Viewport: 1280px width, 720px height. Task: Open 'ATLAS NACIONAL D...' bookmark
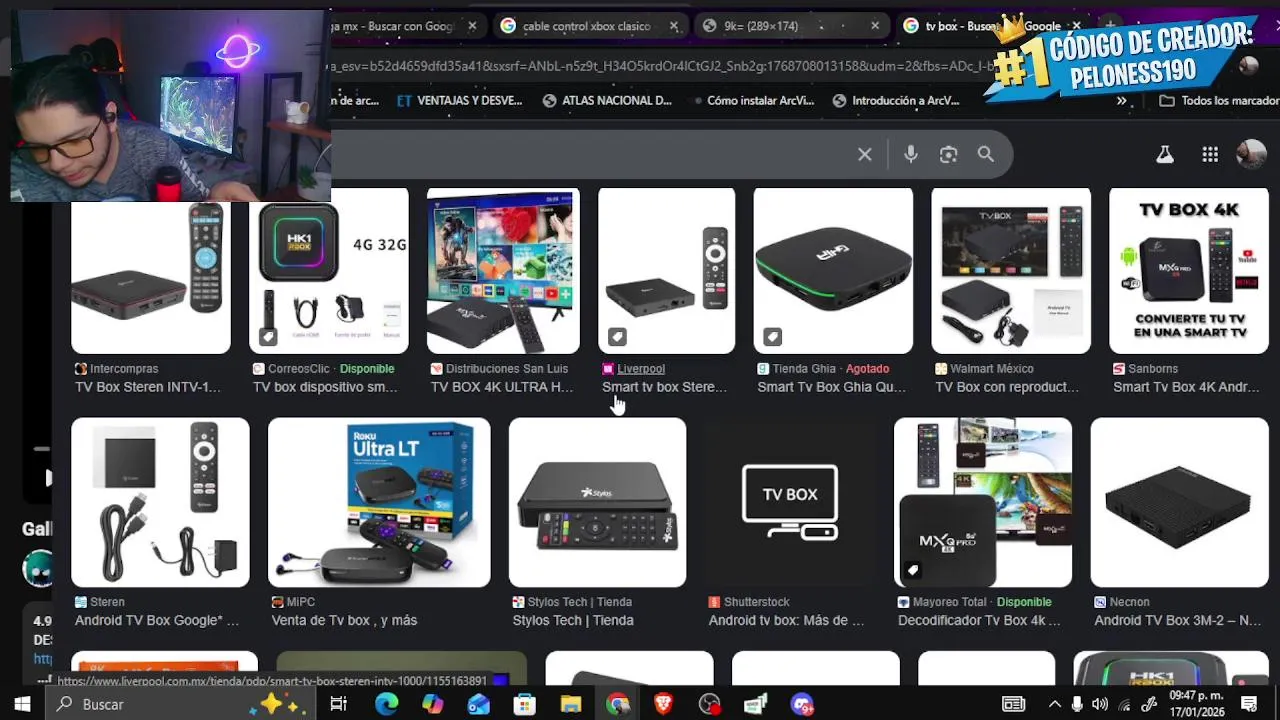point(606,101)
